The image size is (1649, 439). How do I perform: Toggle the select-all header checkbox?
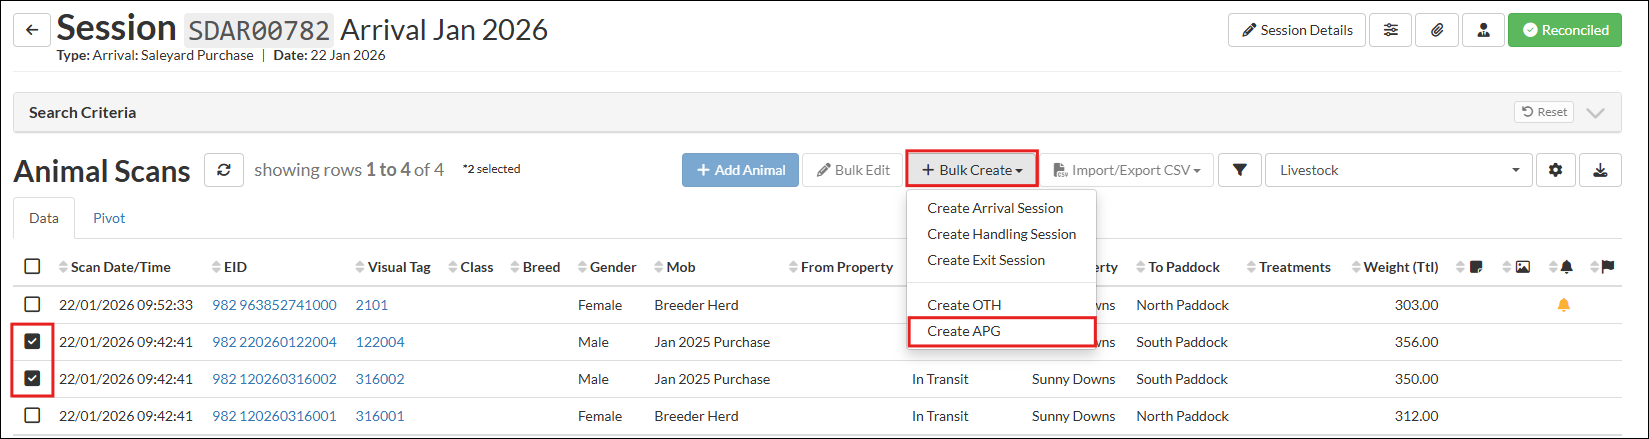(x=32, y=267)
